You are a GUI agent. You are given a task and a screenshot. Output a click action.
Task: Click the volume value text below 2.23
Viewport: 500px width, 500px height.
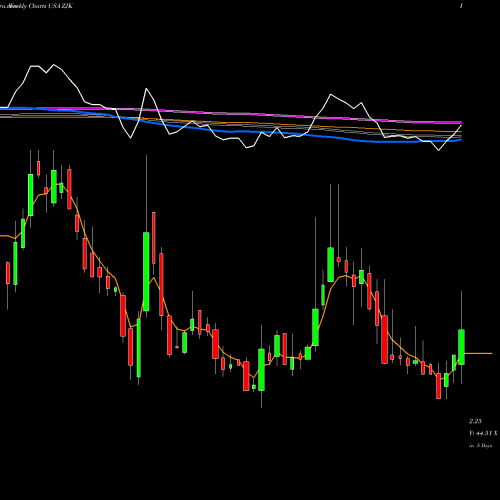tap(483, 433)
